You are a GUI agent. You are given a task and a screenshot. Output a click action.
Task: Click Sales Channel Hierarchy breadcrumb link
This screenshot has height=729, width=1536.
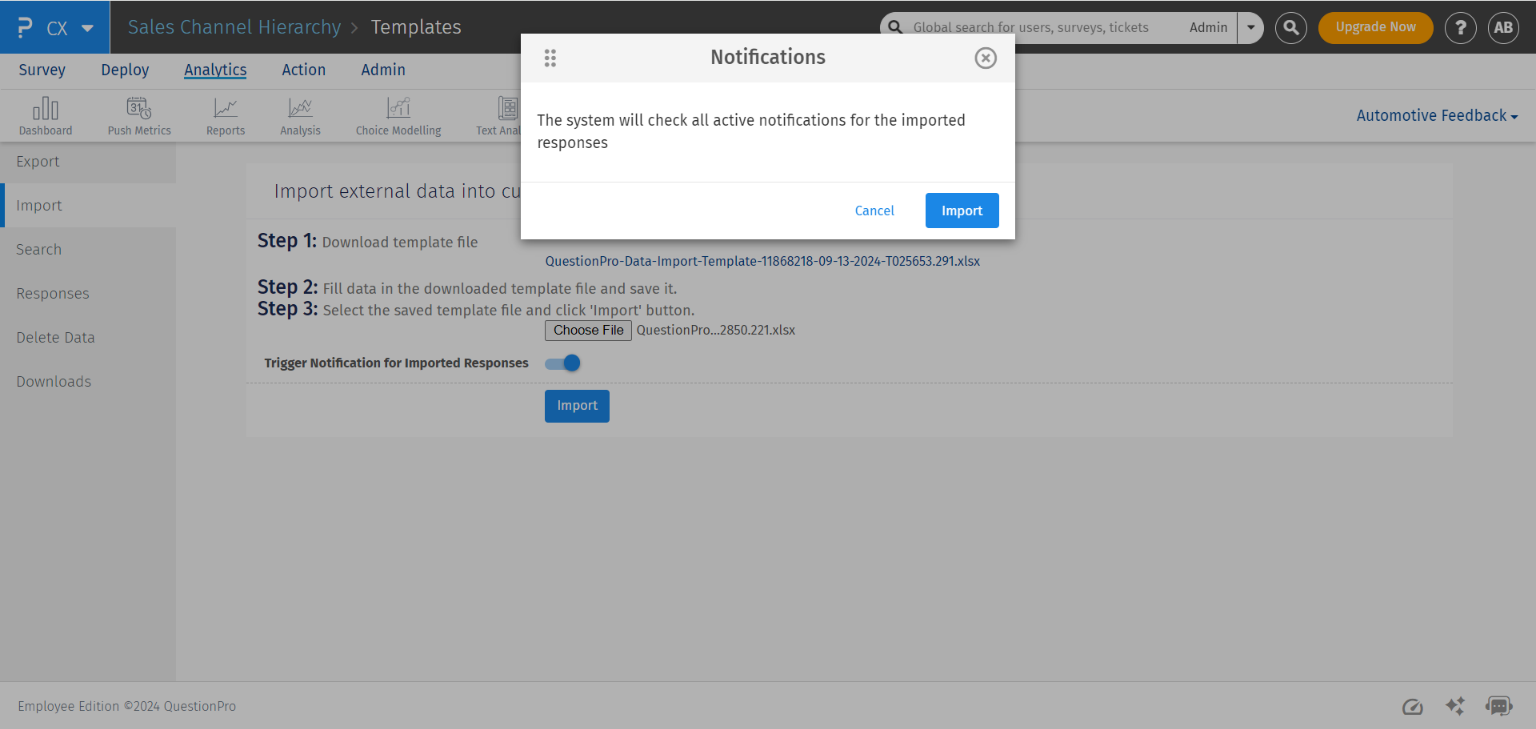[x=234, y=27]
